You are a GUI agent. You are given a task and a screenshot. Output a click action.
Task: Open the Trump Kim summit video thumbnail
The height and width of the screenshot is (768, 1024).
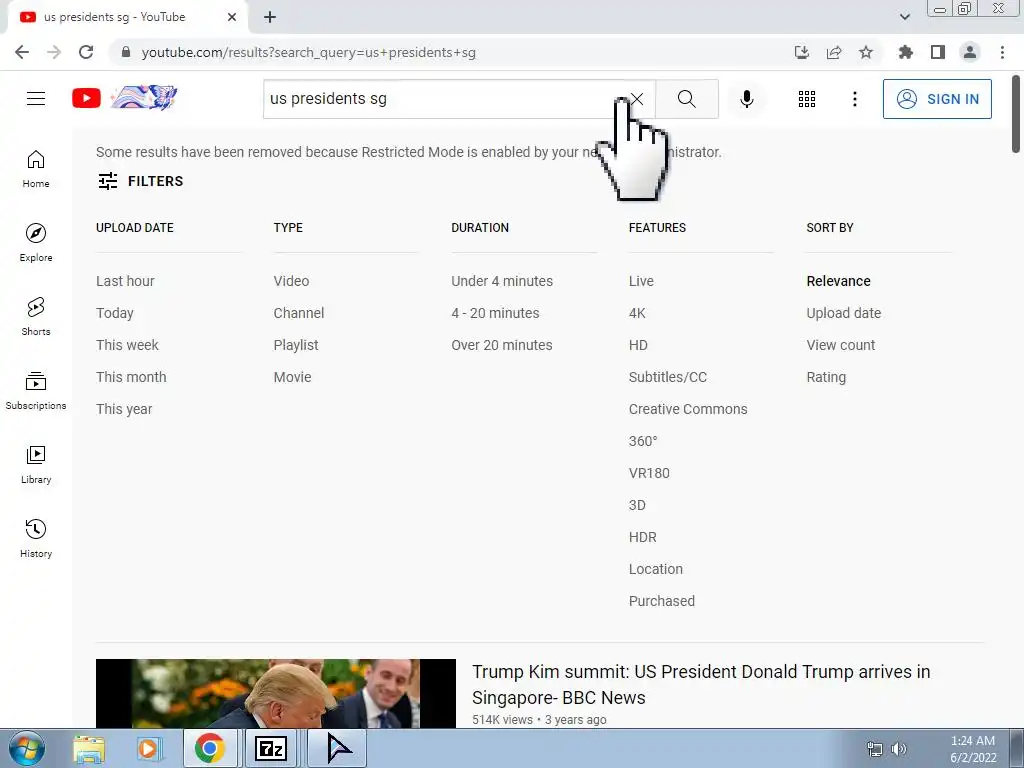click(x=276, y=694)
